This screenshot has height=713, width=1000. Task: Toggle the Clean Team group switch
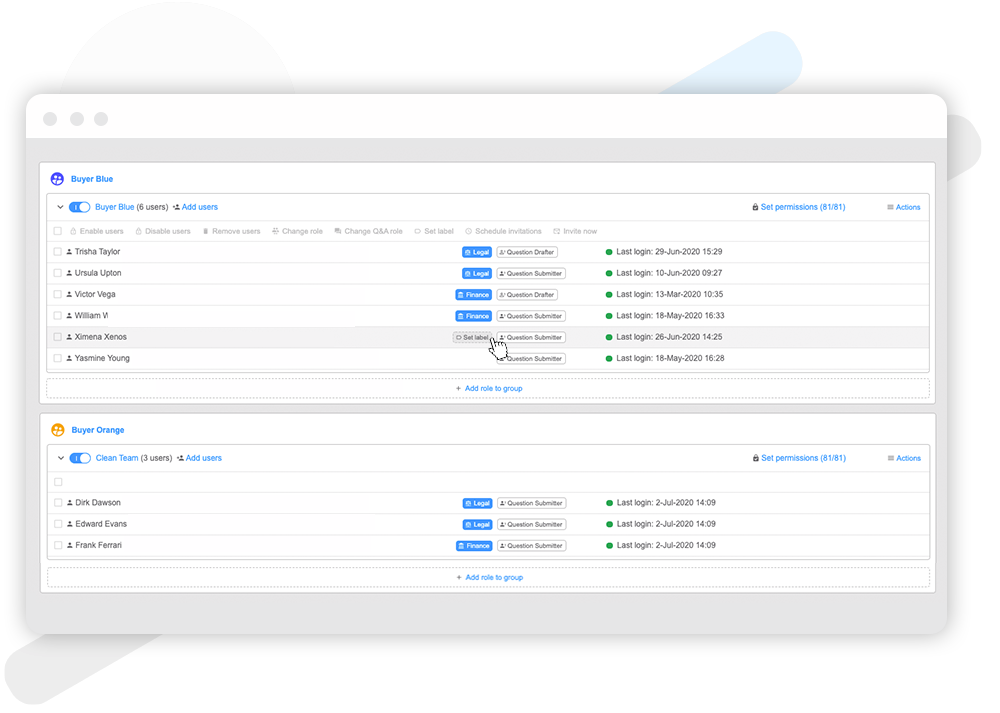pos(79,458)
